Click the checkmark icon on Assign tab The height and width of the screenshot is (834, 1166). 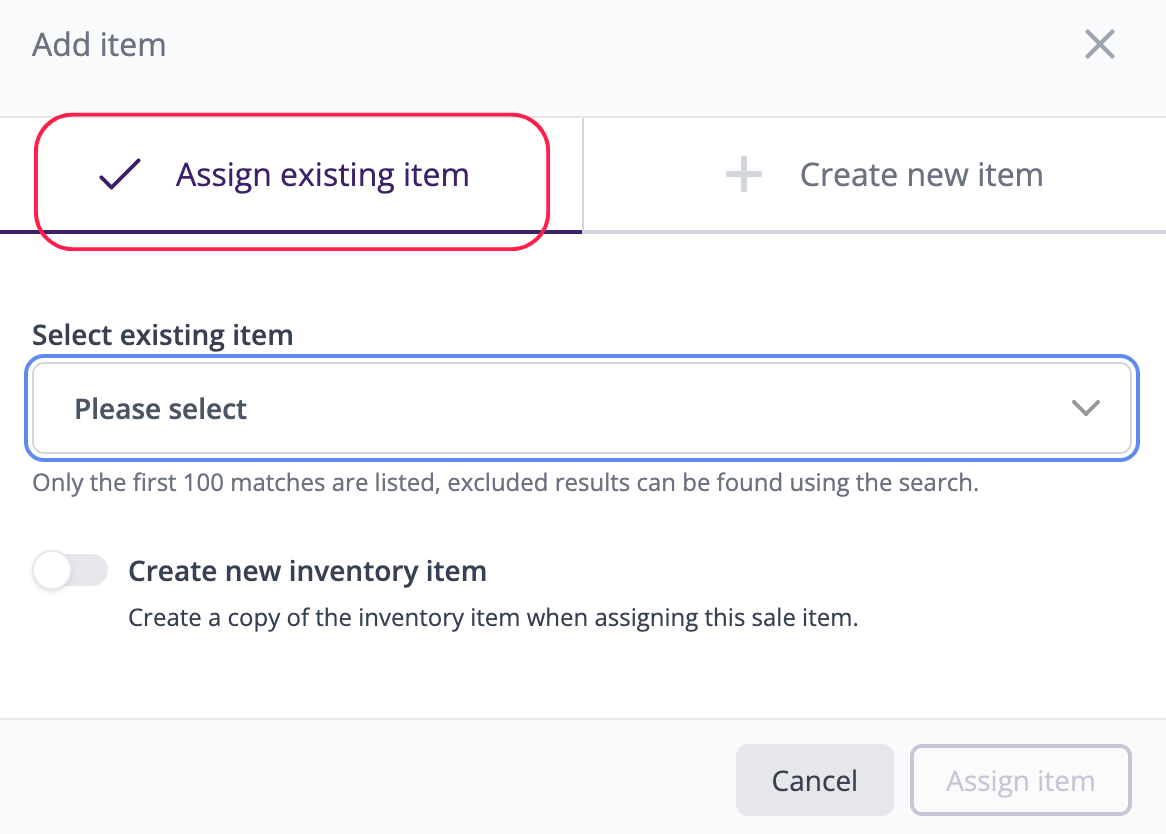[120, 175]
